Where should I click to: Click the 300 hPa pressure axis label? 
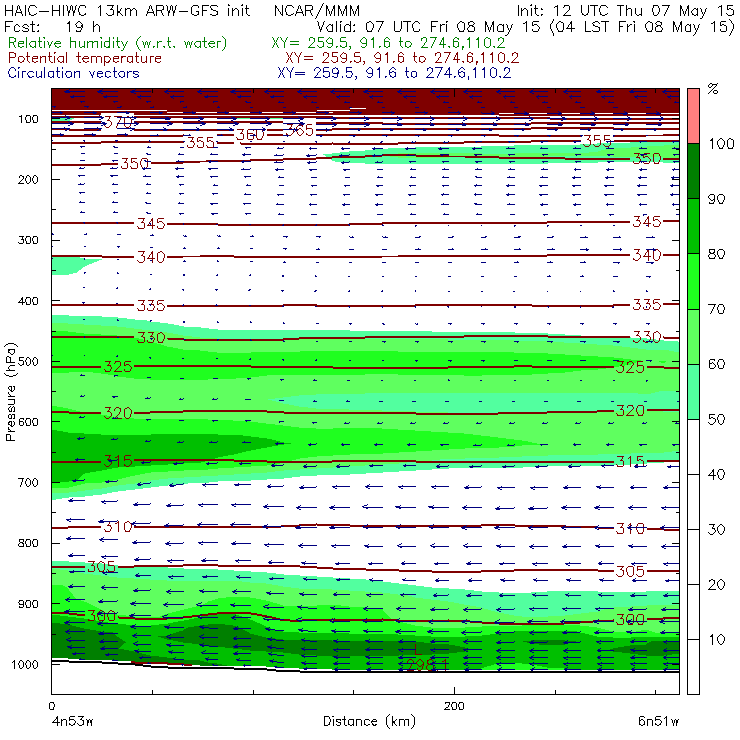click(x=28, y=240)
